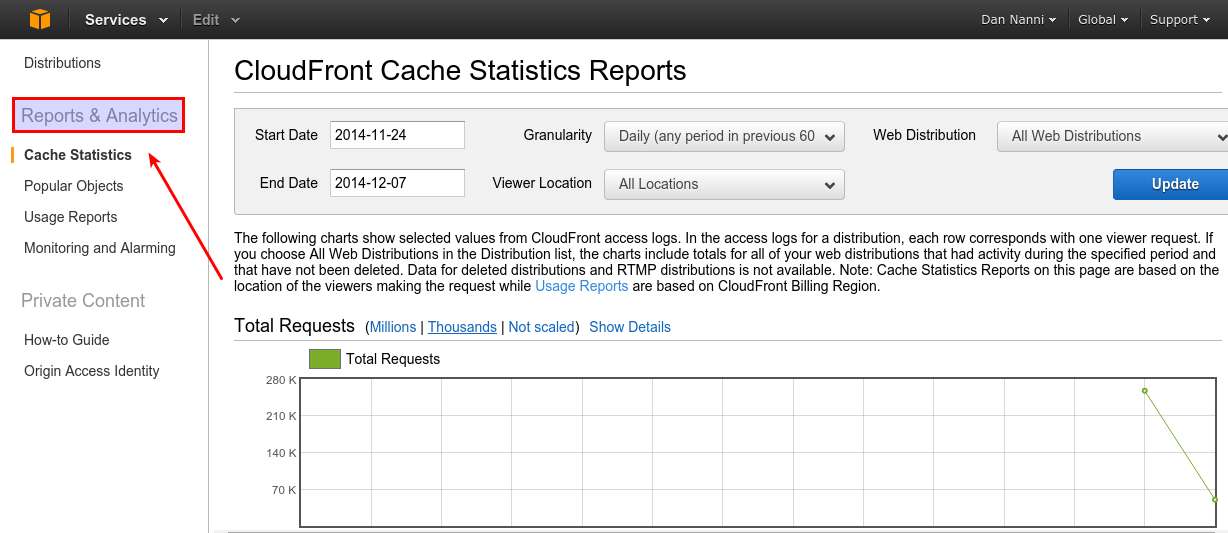Expand the Dan Nanni account dropdown

click(x=1019, y=19)
